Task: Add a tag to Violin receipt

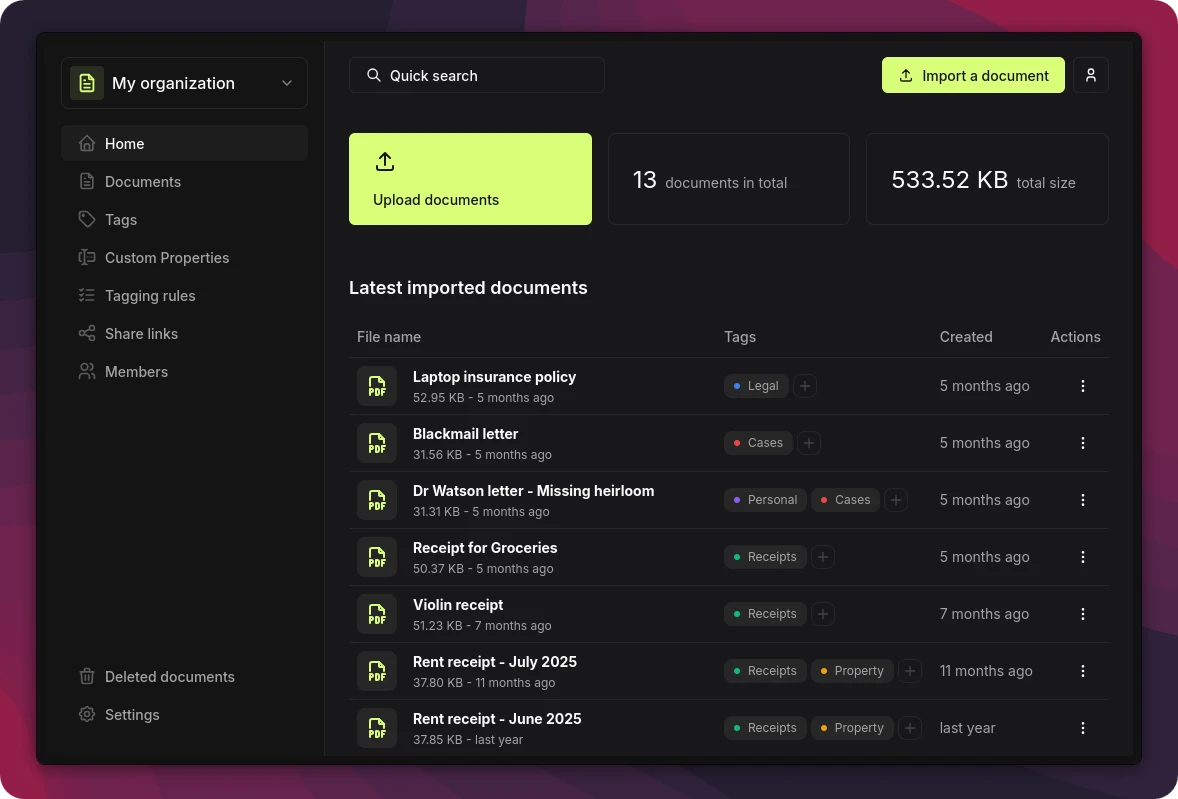Action: (x=823, y=614)
